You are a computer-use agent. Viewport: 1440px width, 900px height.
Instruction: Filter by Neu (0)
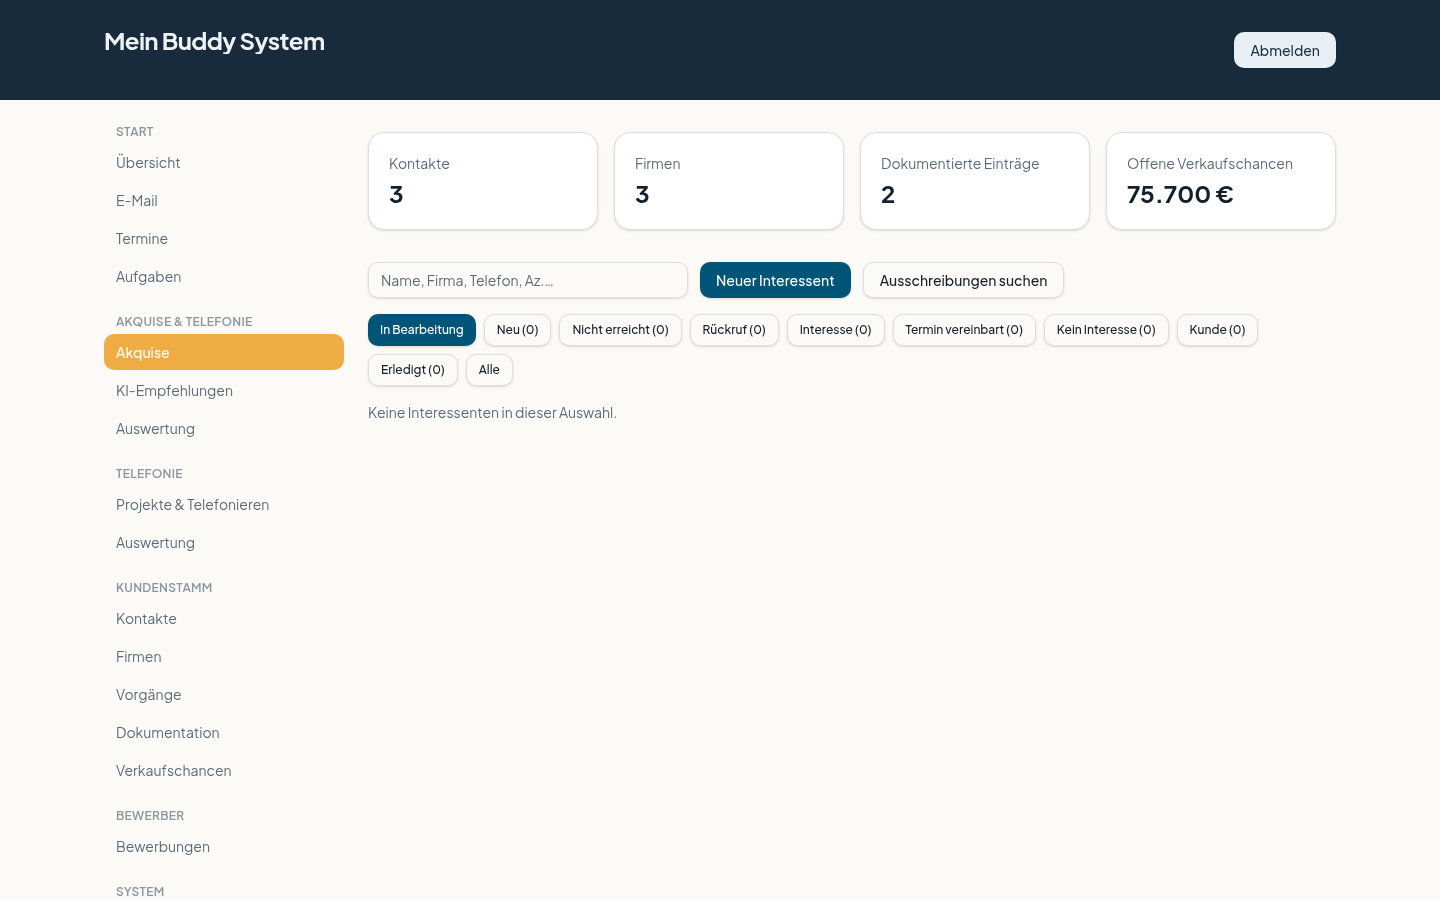[517, 330]
